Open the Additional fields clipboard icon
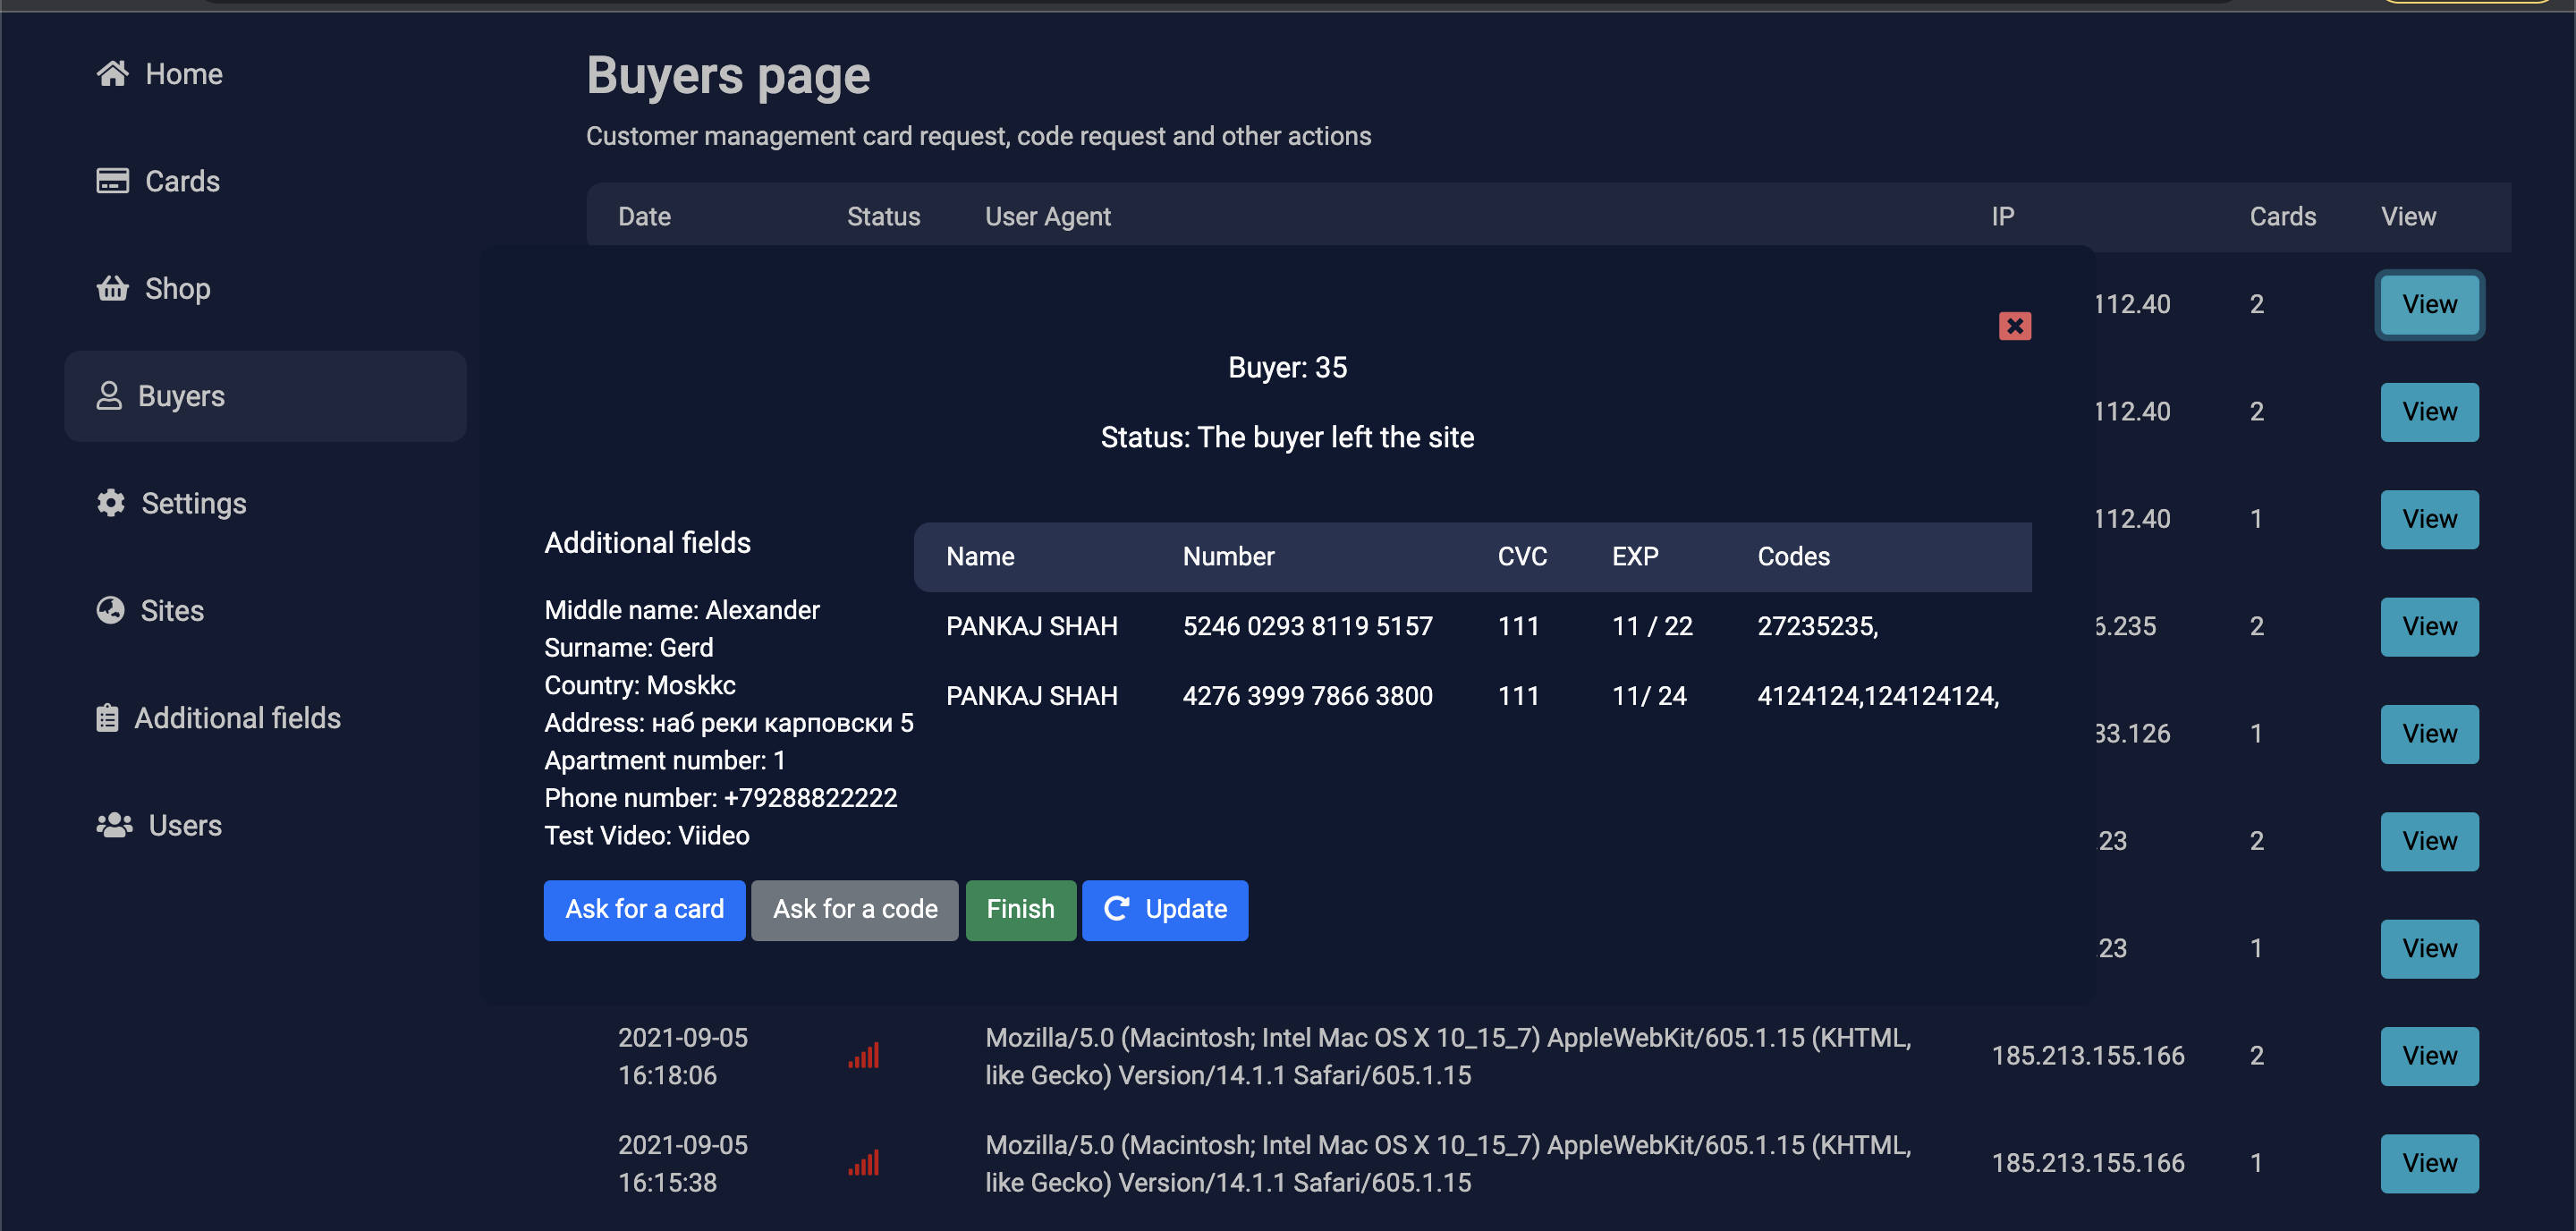 point(108,718)
